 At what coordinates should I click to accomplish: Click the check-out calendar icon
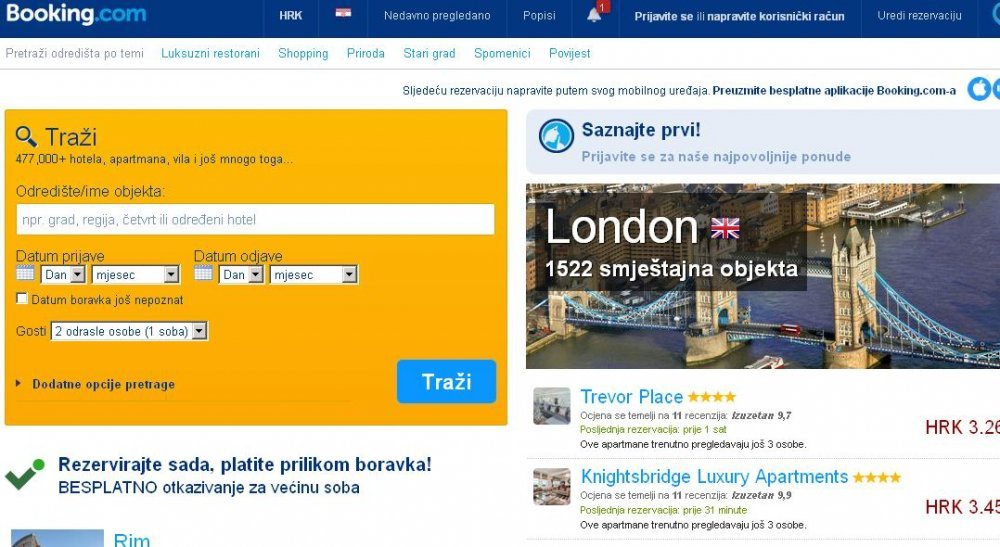[203, 274]
